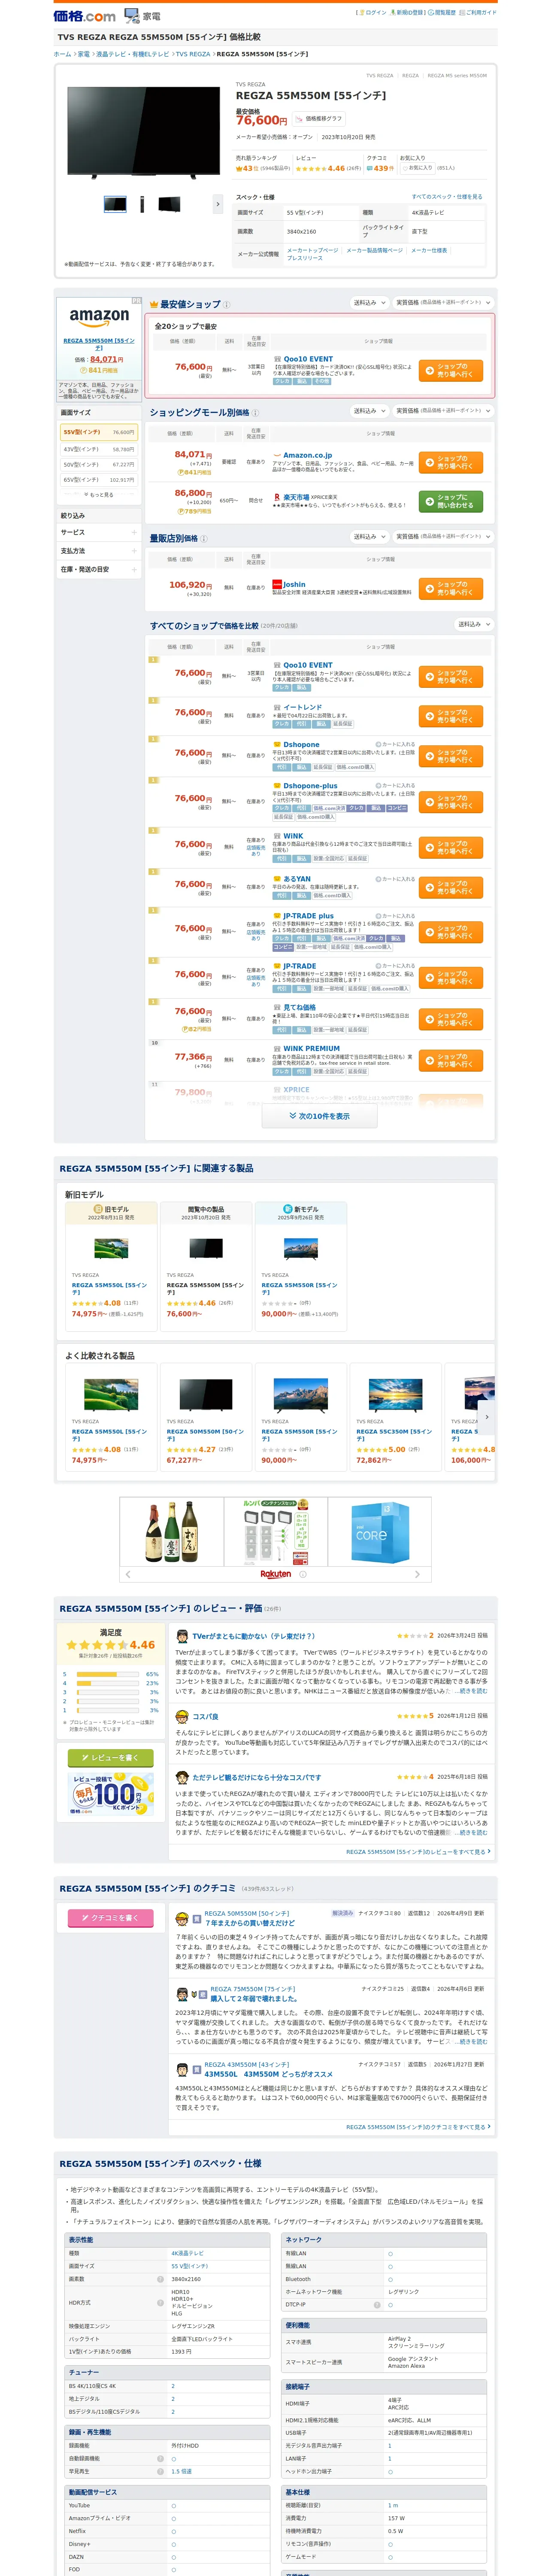Open the あるYAN shop link
The image size is (551, 2576).
[x=297, y=879]
